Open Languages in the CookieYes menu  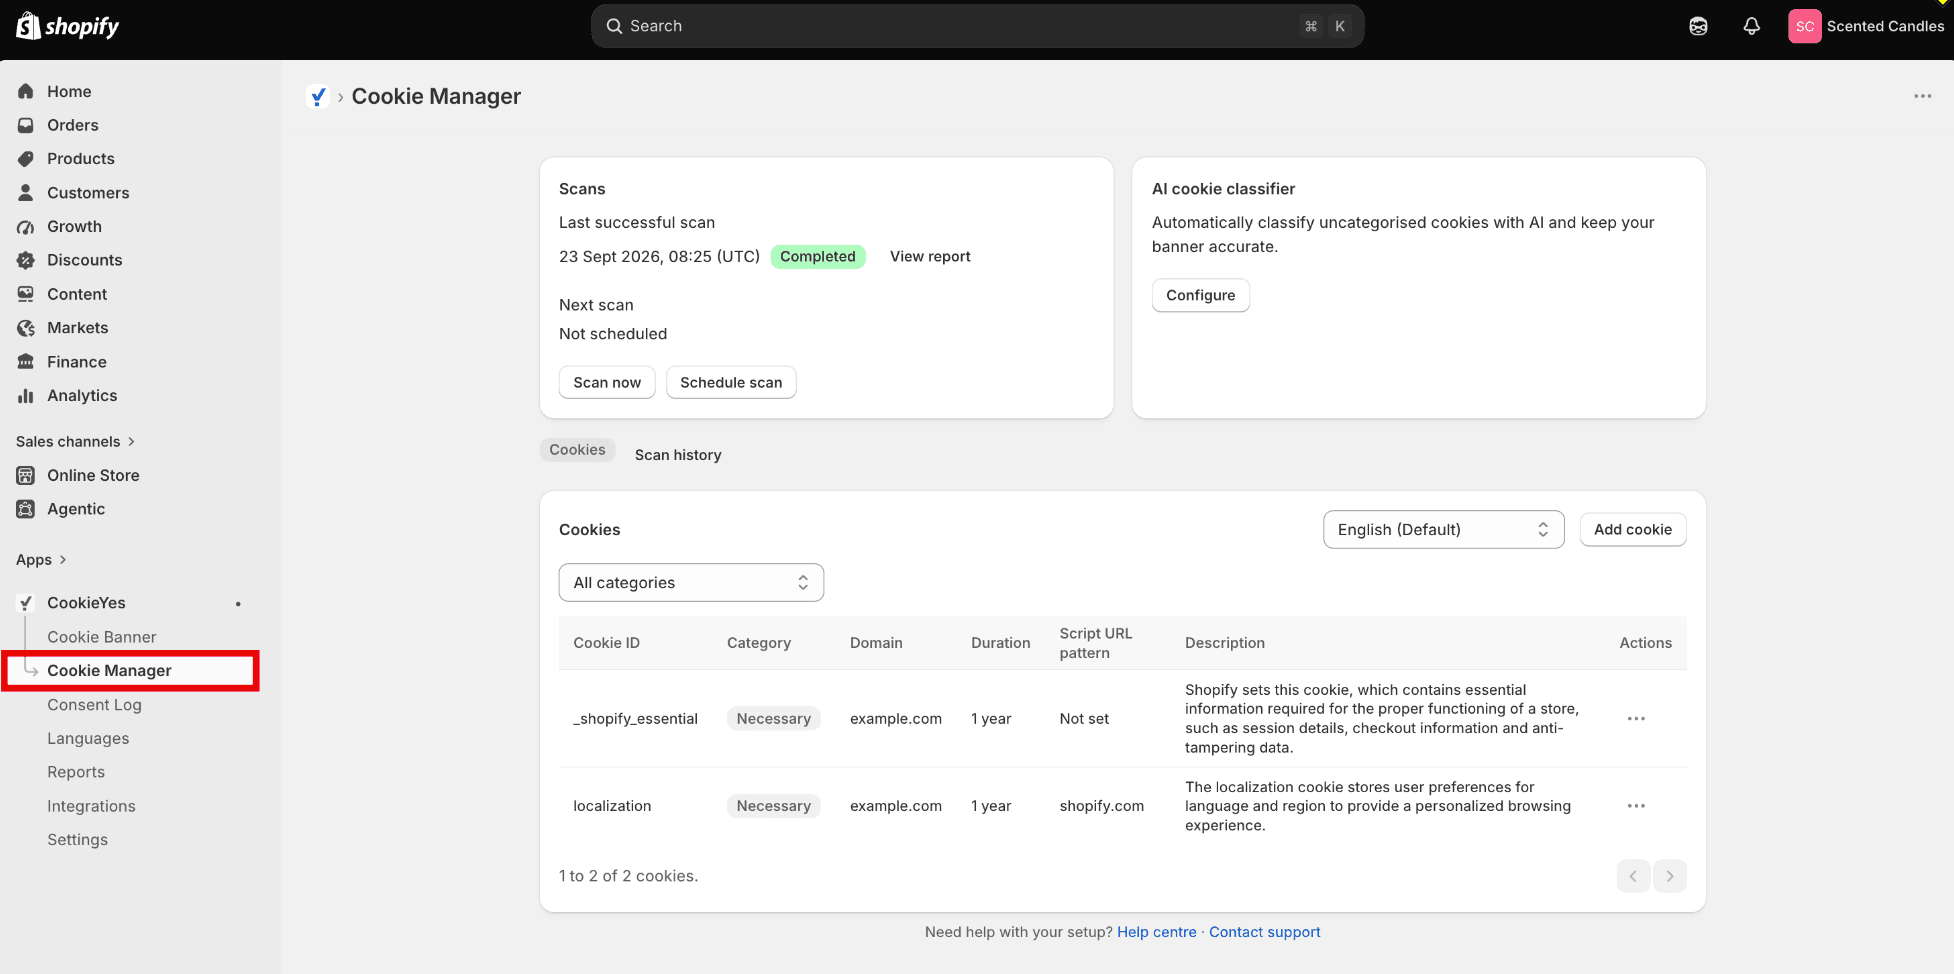88,739
